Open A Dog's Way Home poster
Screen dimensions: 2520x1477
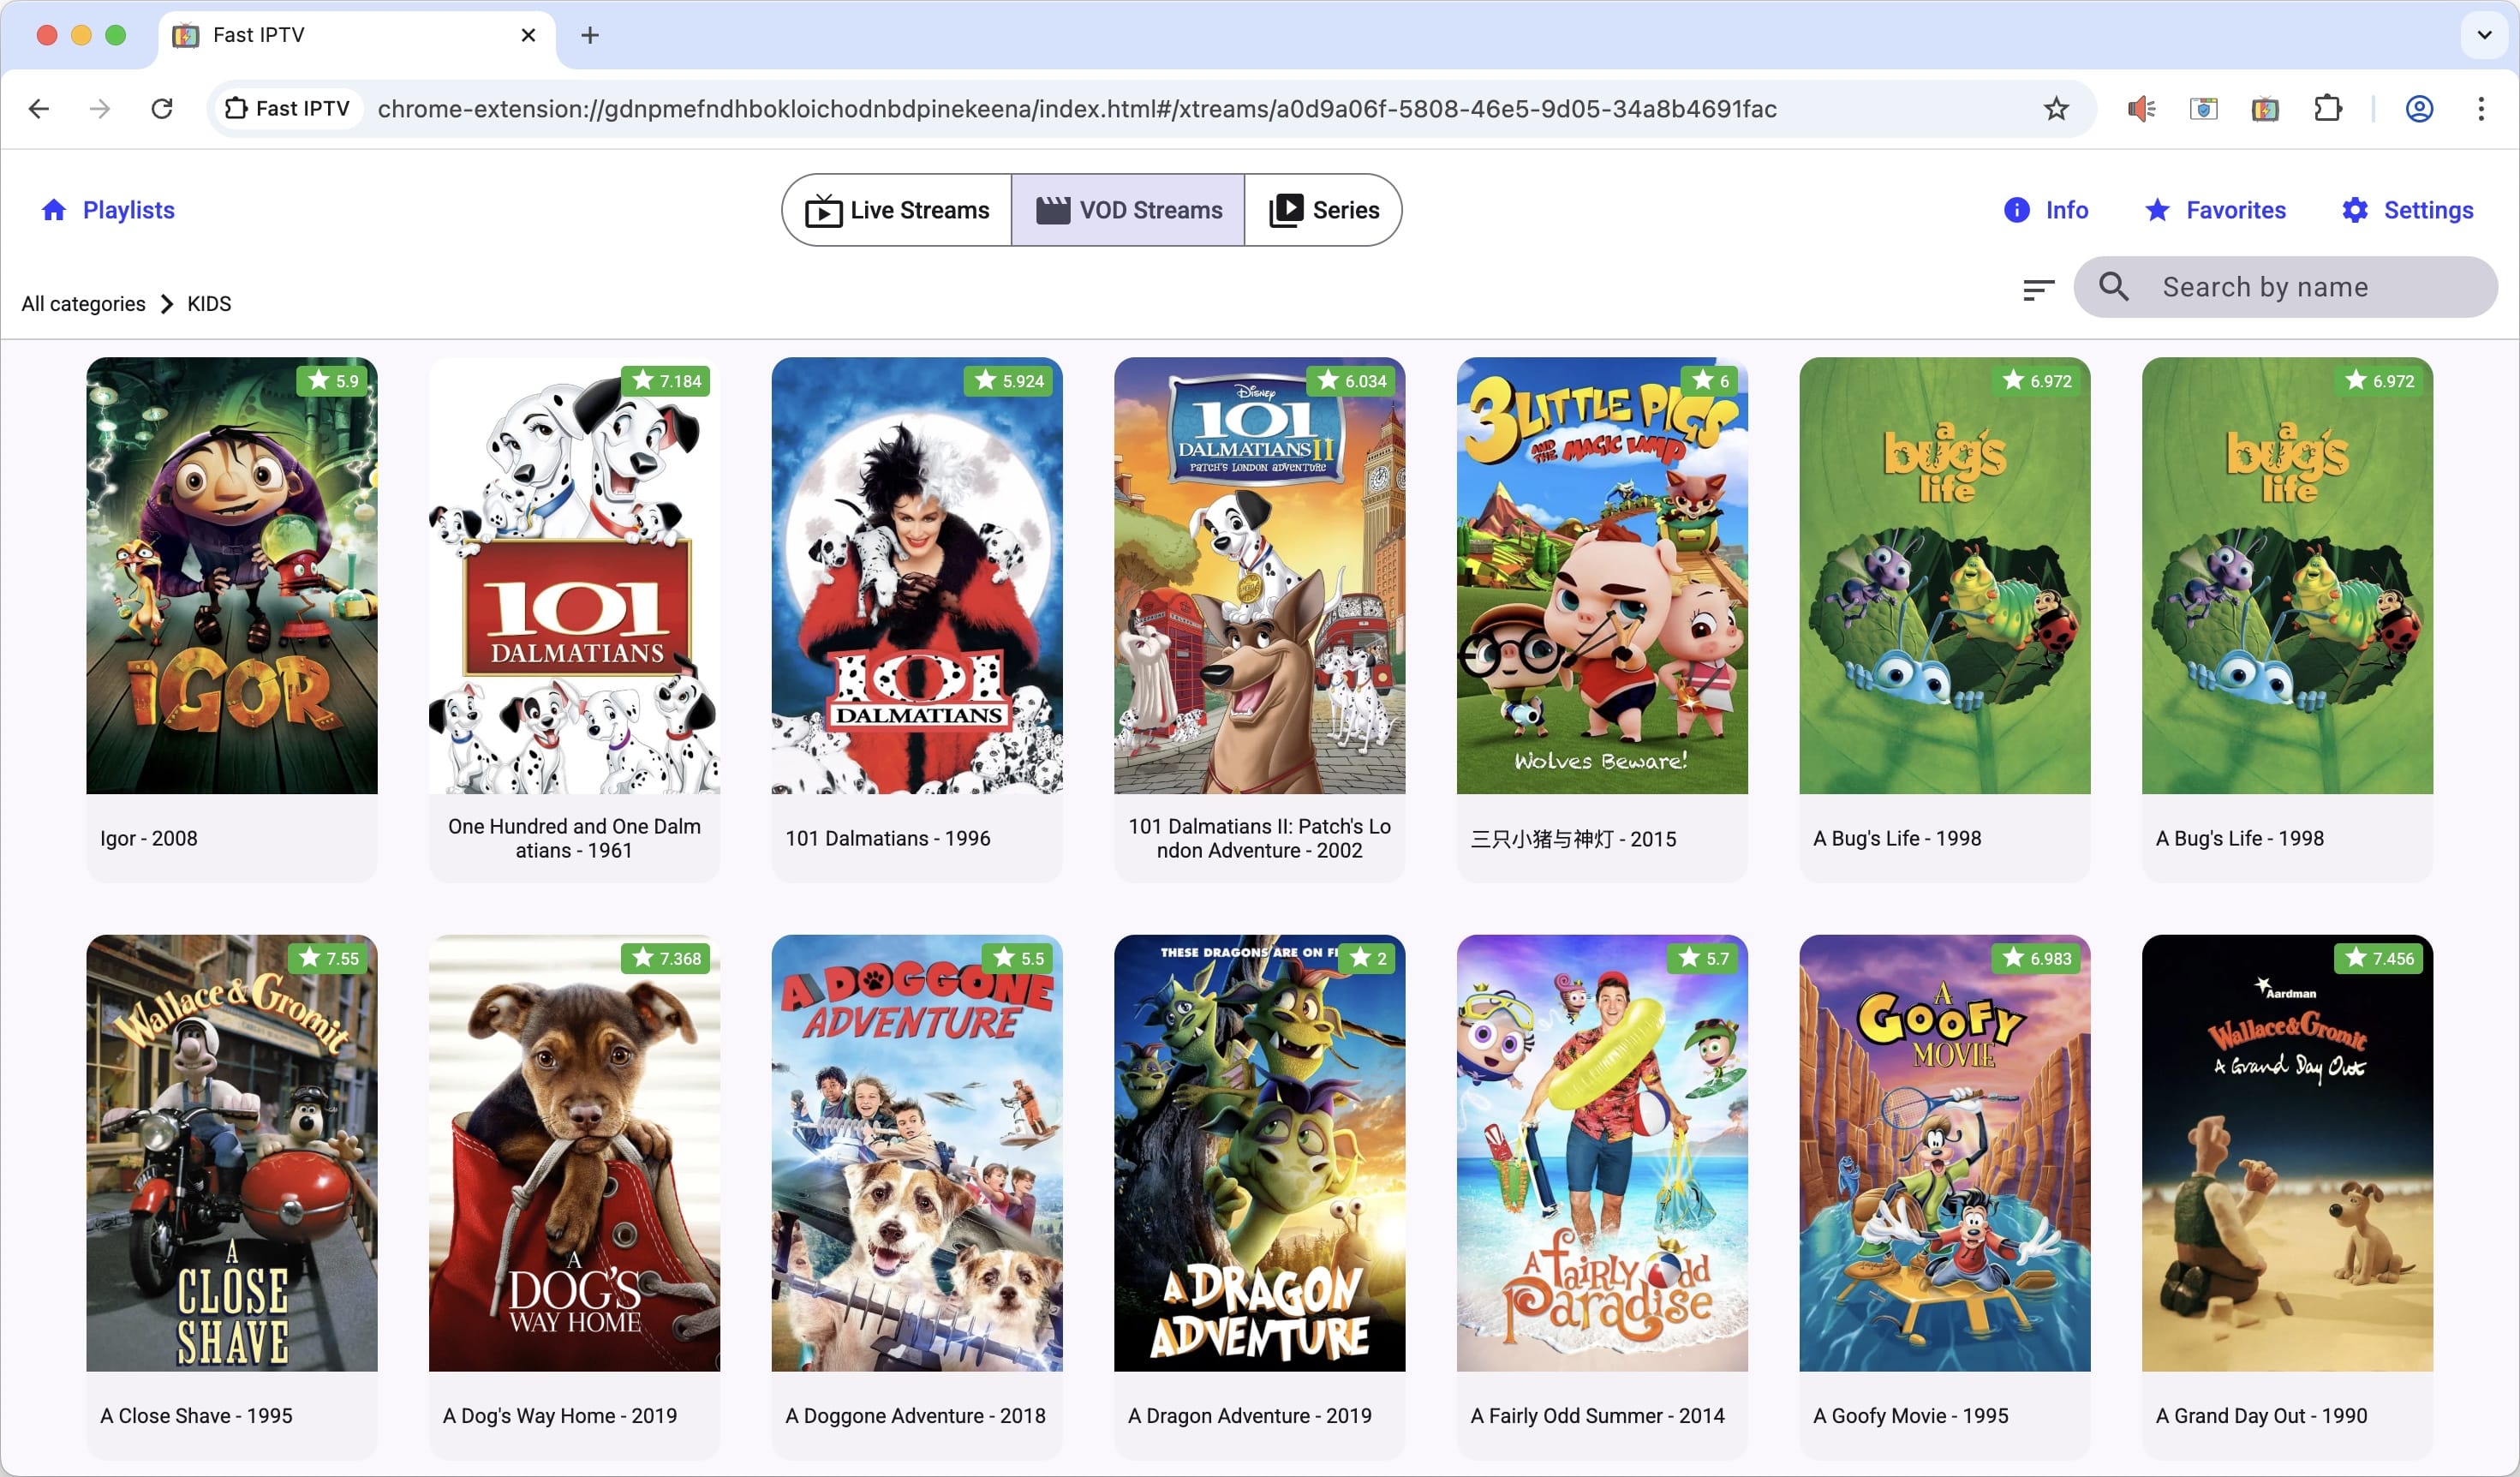coord(574,1153)
